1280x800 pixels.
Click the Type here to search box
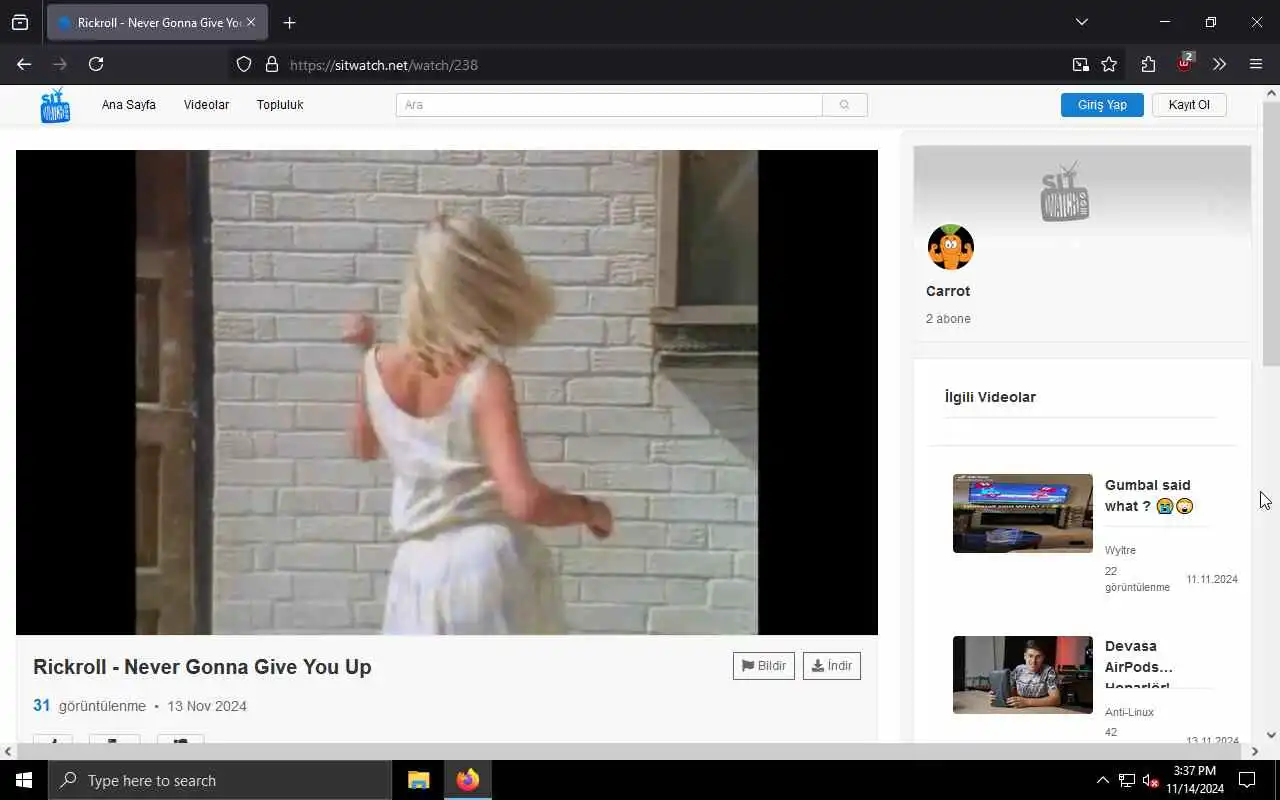(220, 780)
